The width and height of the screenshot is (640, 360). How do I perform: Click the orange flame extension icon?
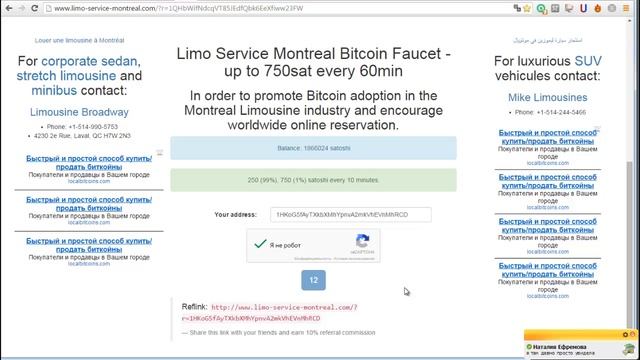(x=598, y=8)
